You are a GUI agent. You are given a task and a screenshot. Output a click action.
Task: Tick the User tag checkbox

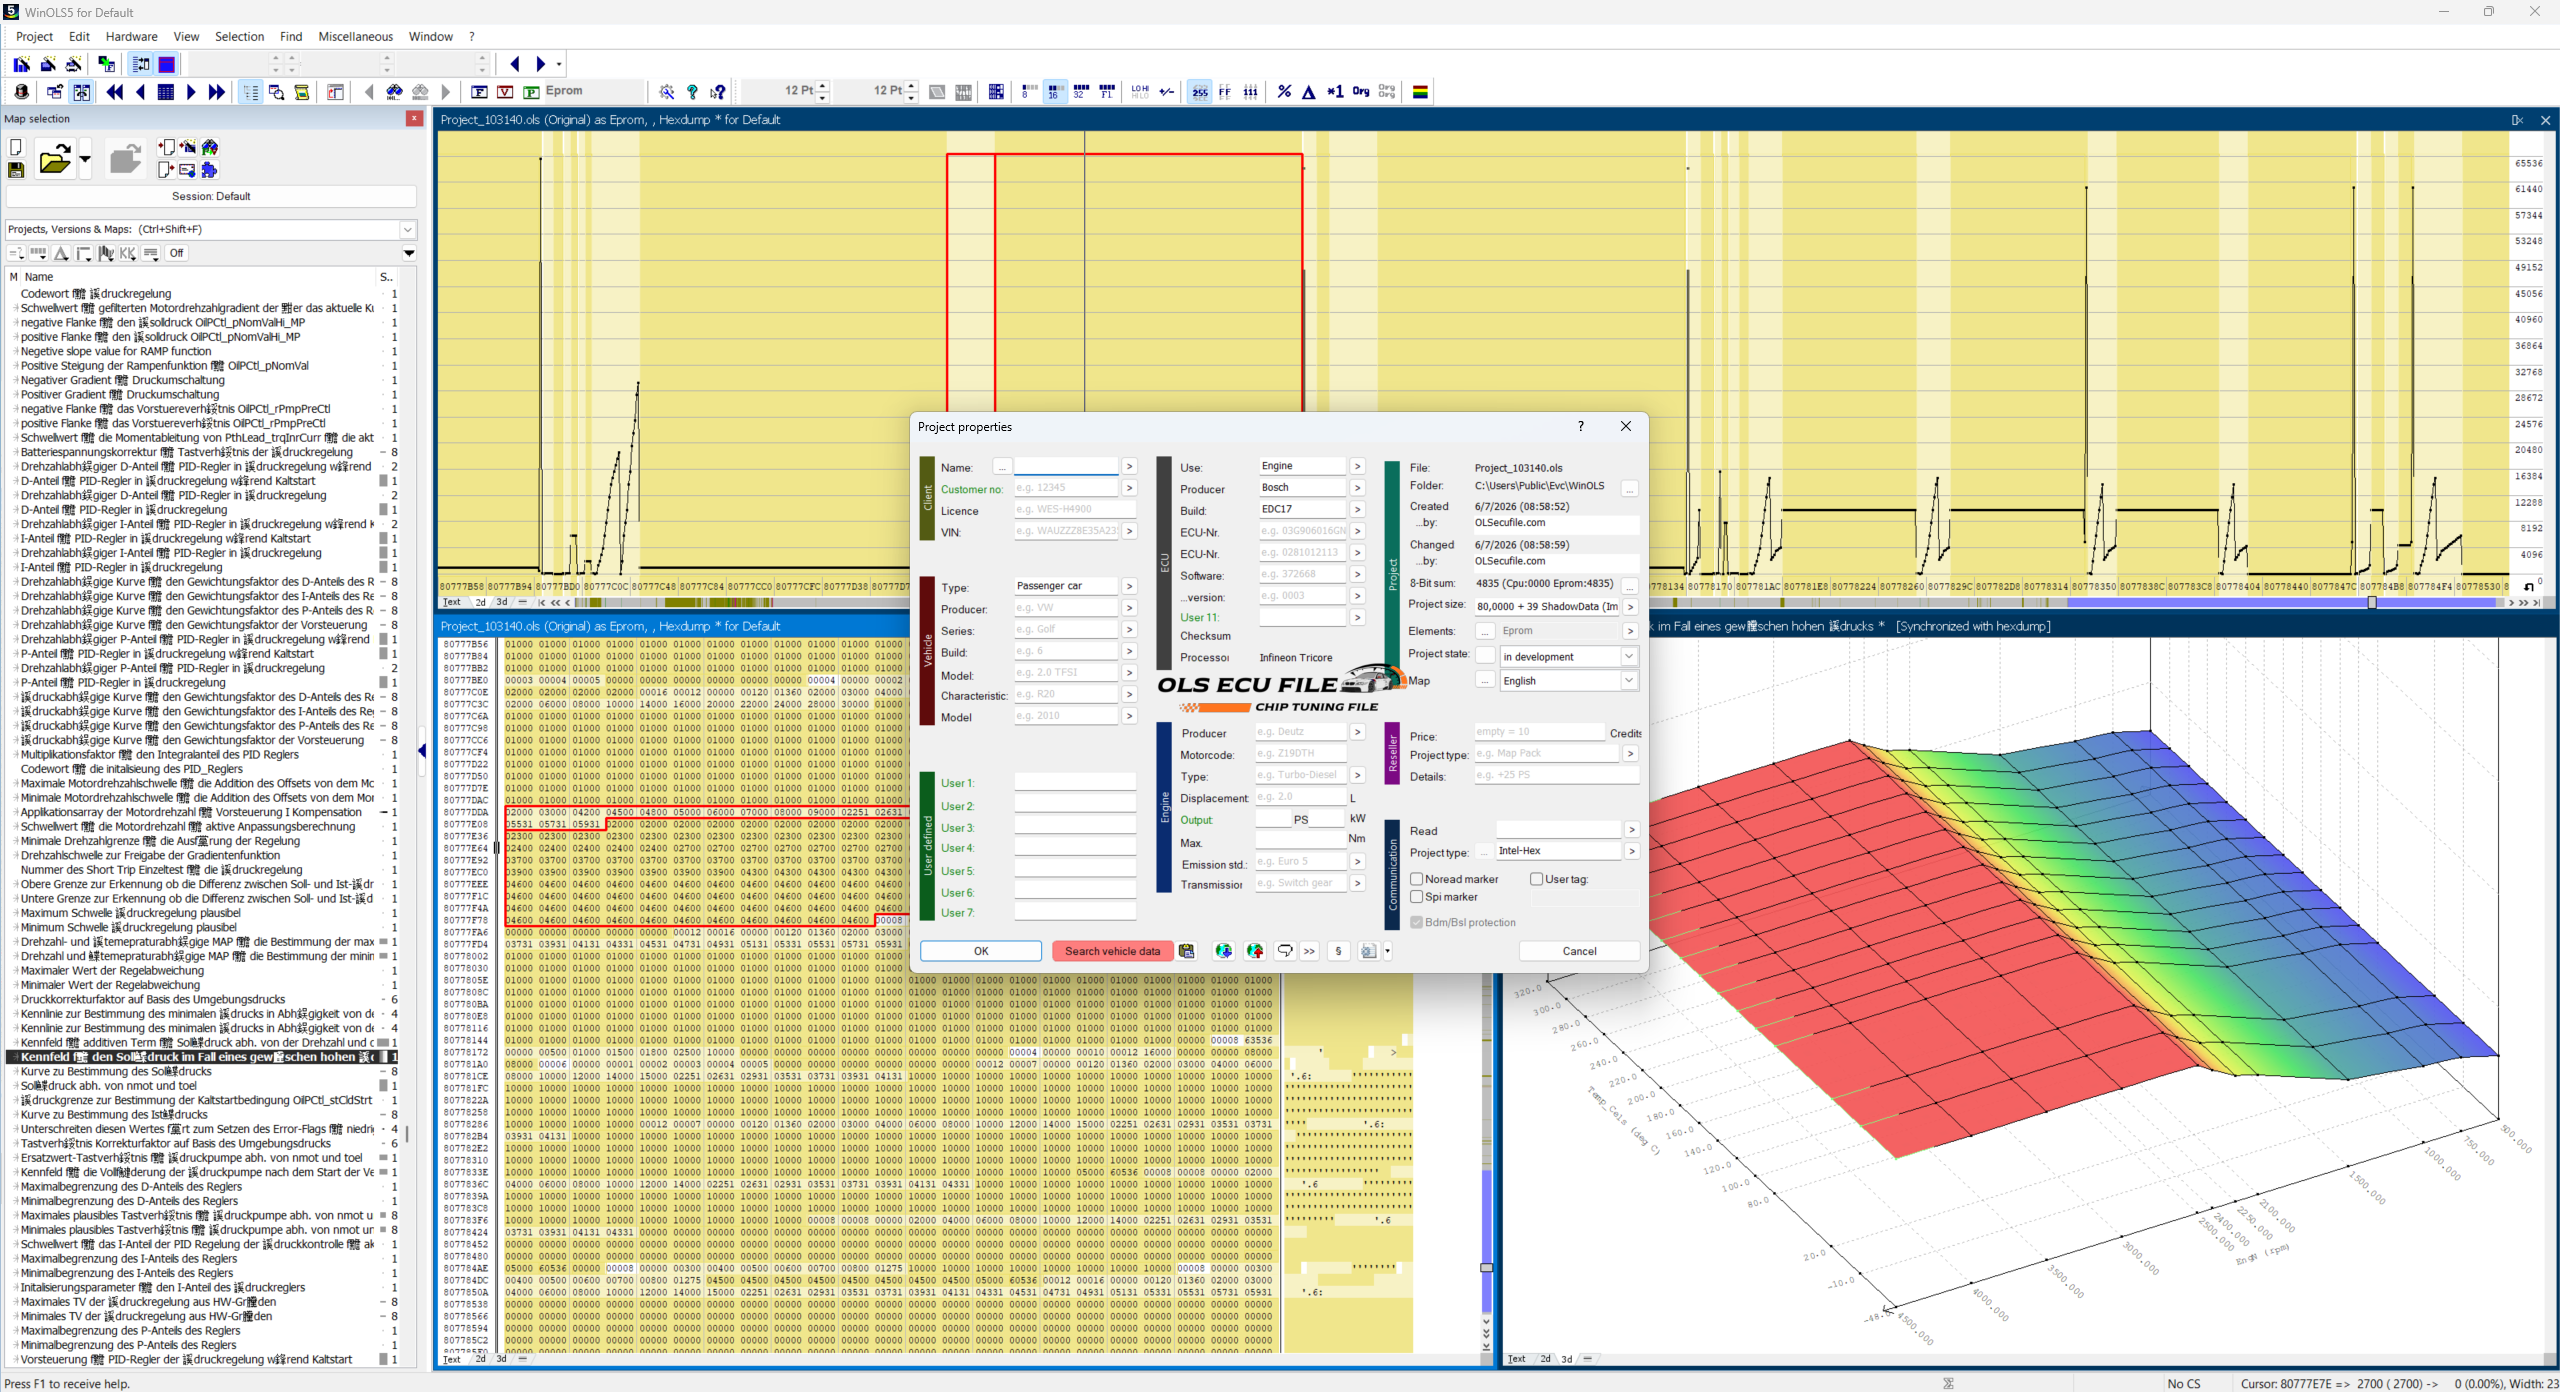pos(1537,879)
